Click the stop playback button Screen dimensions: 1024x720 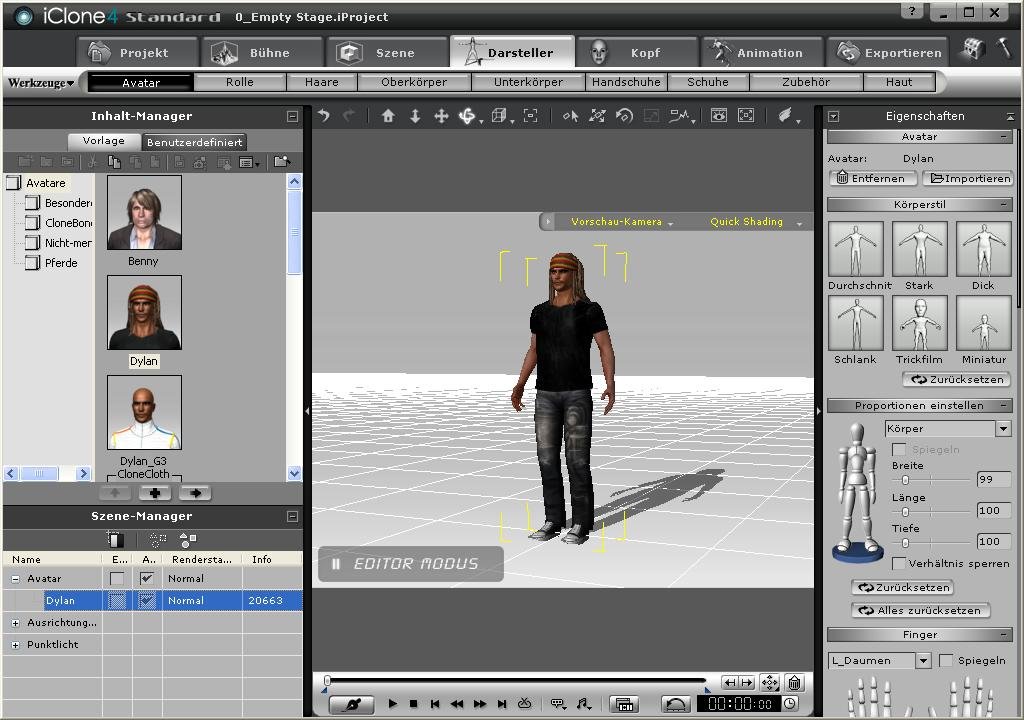pyautogui.click(x=413, y=704)
